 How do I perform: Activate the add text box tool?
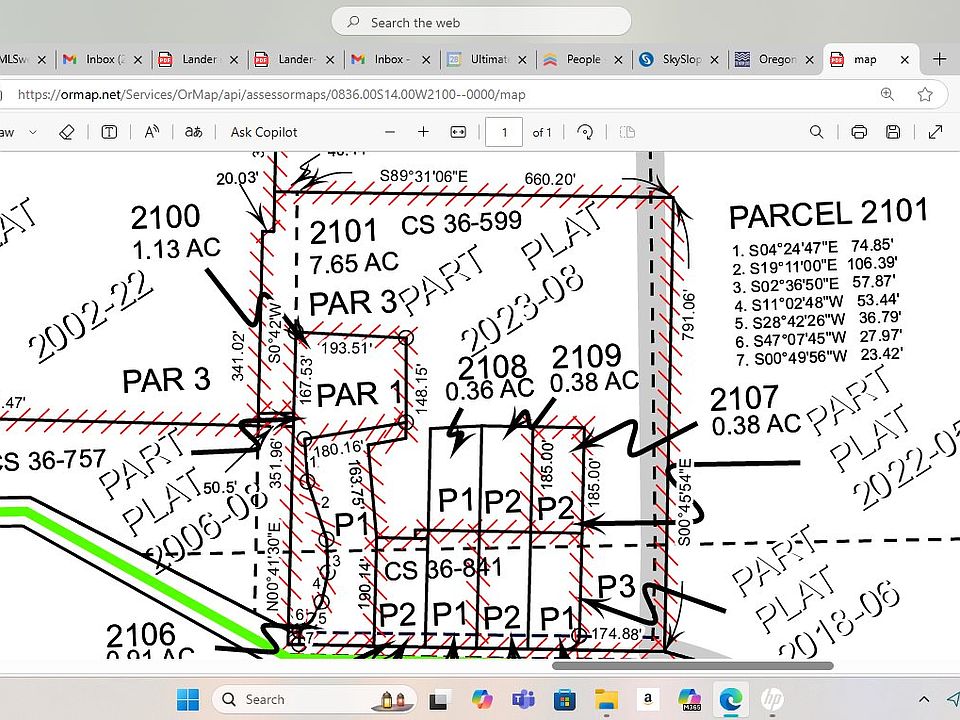click(x=109, y=132)
